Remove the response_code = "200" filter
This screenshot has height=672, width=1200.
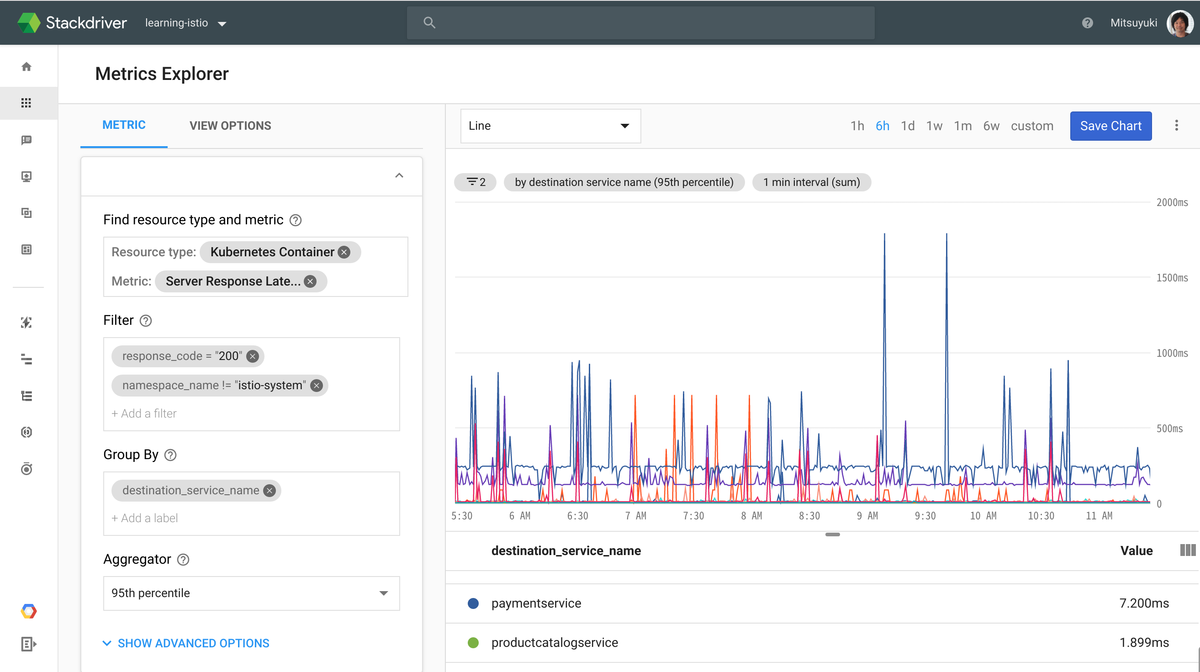[252, 356]
